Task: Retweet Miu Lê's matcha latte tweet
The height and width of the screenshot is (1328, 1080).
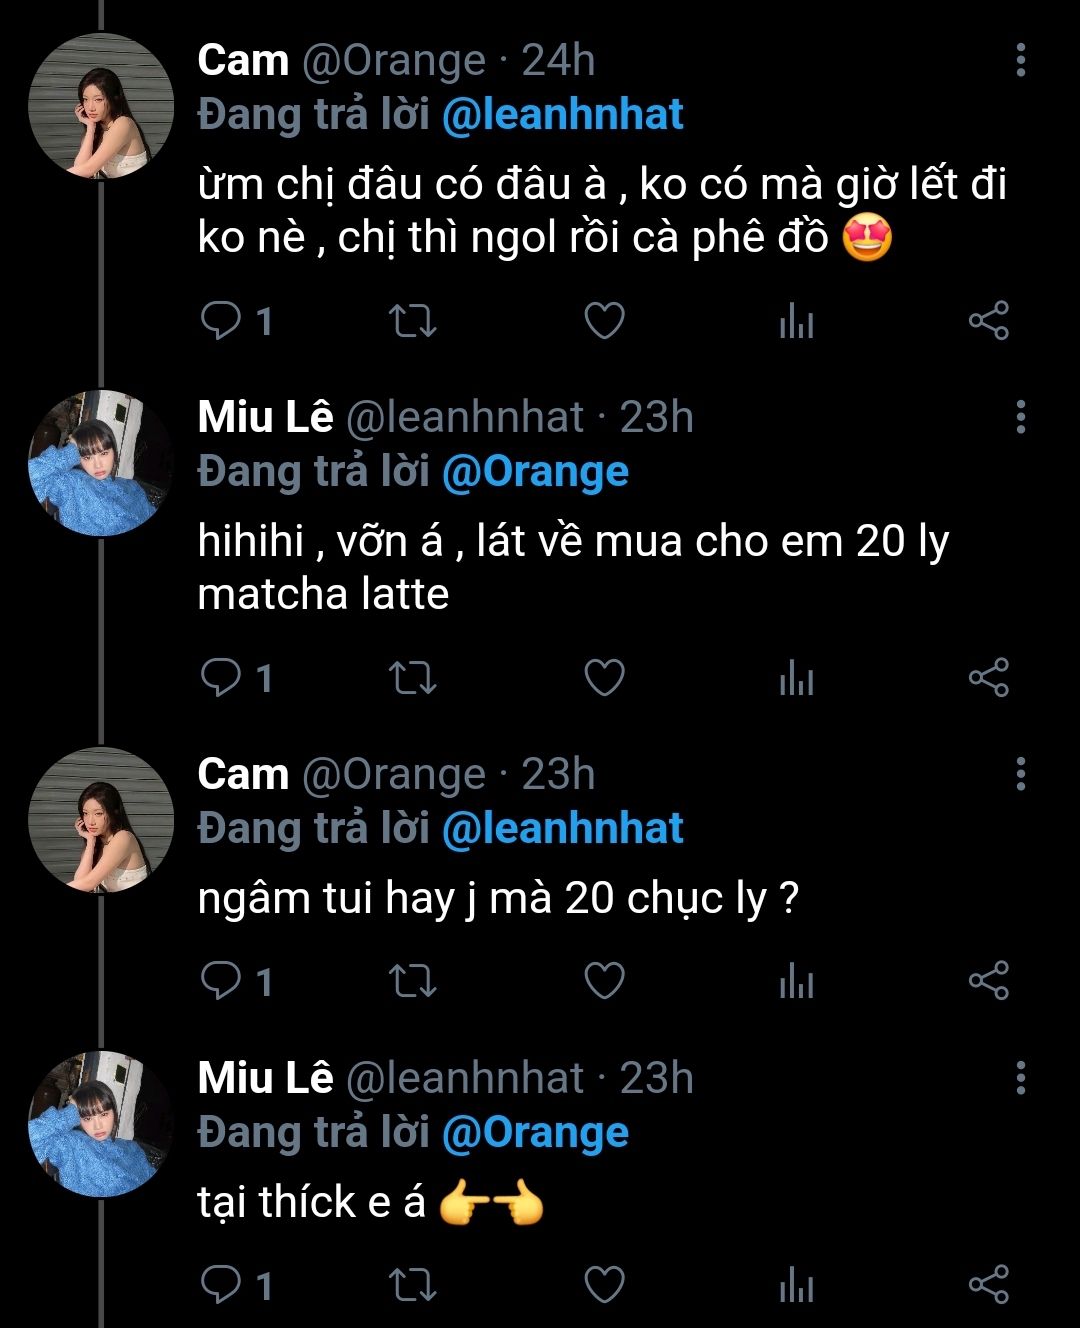Action: click(x=412, y=678)
